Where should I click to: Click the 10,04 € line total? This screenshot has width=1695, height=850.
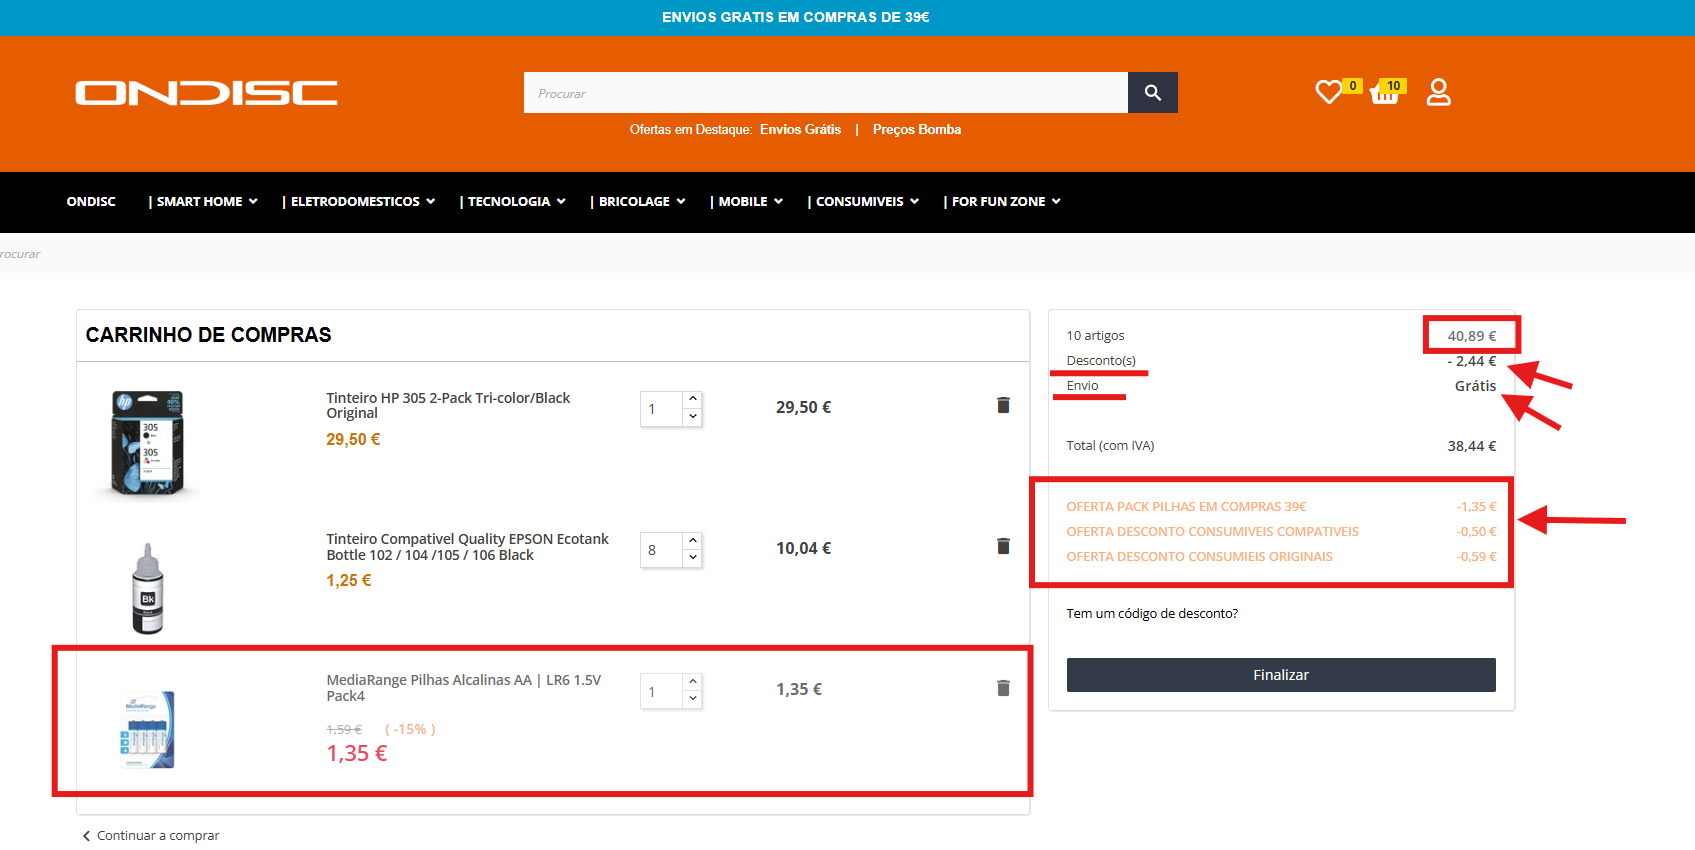tap(804, 548)
